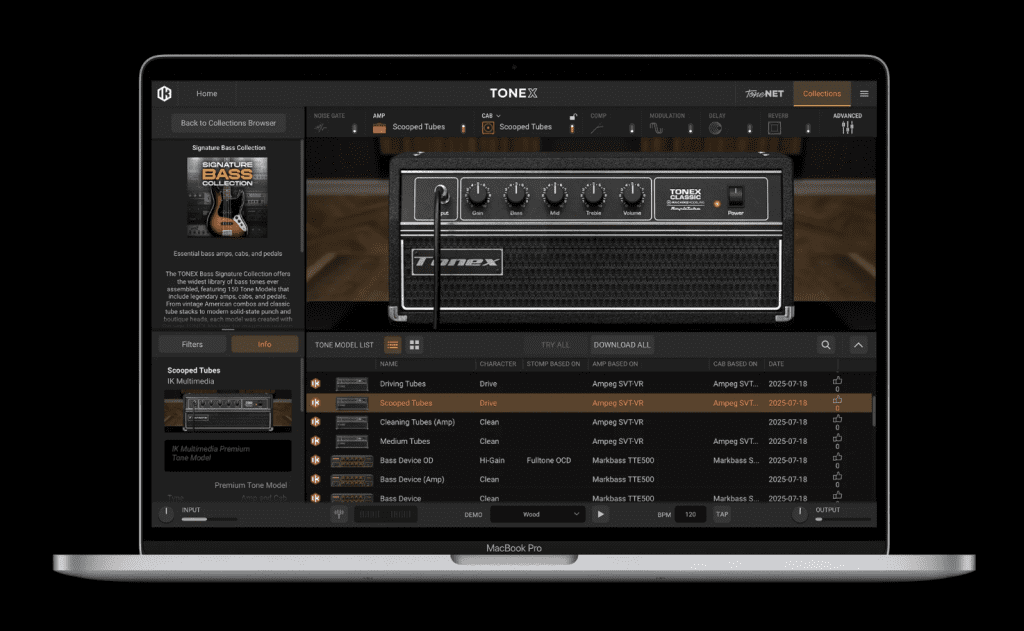
Task: Click the IK Multimedia logo icon
Action: 164,94
